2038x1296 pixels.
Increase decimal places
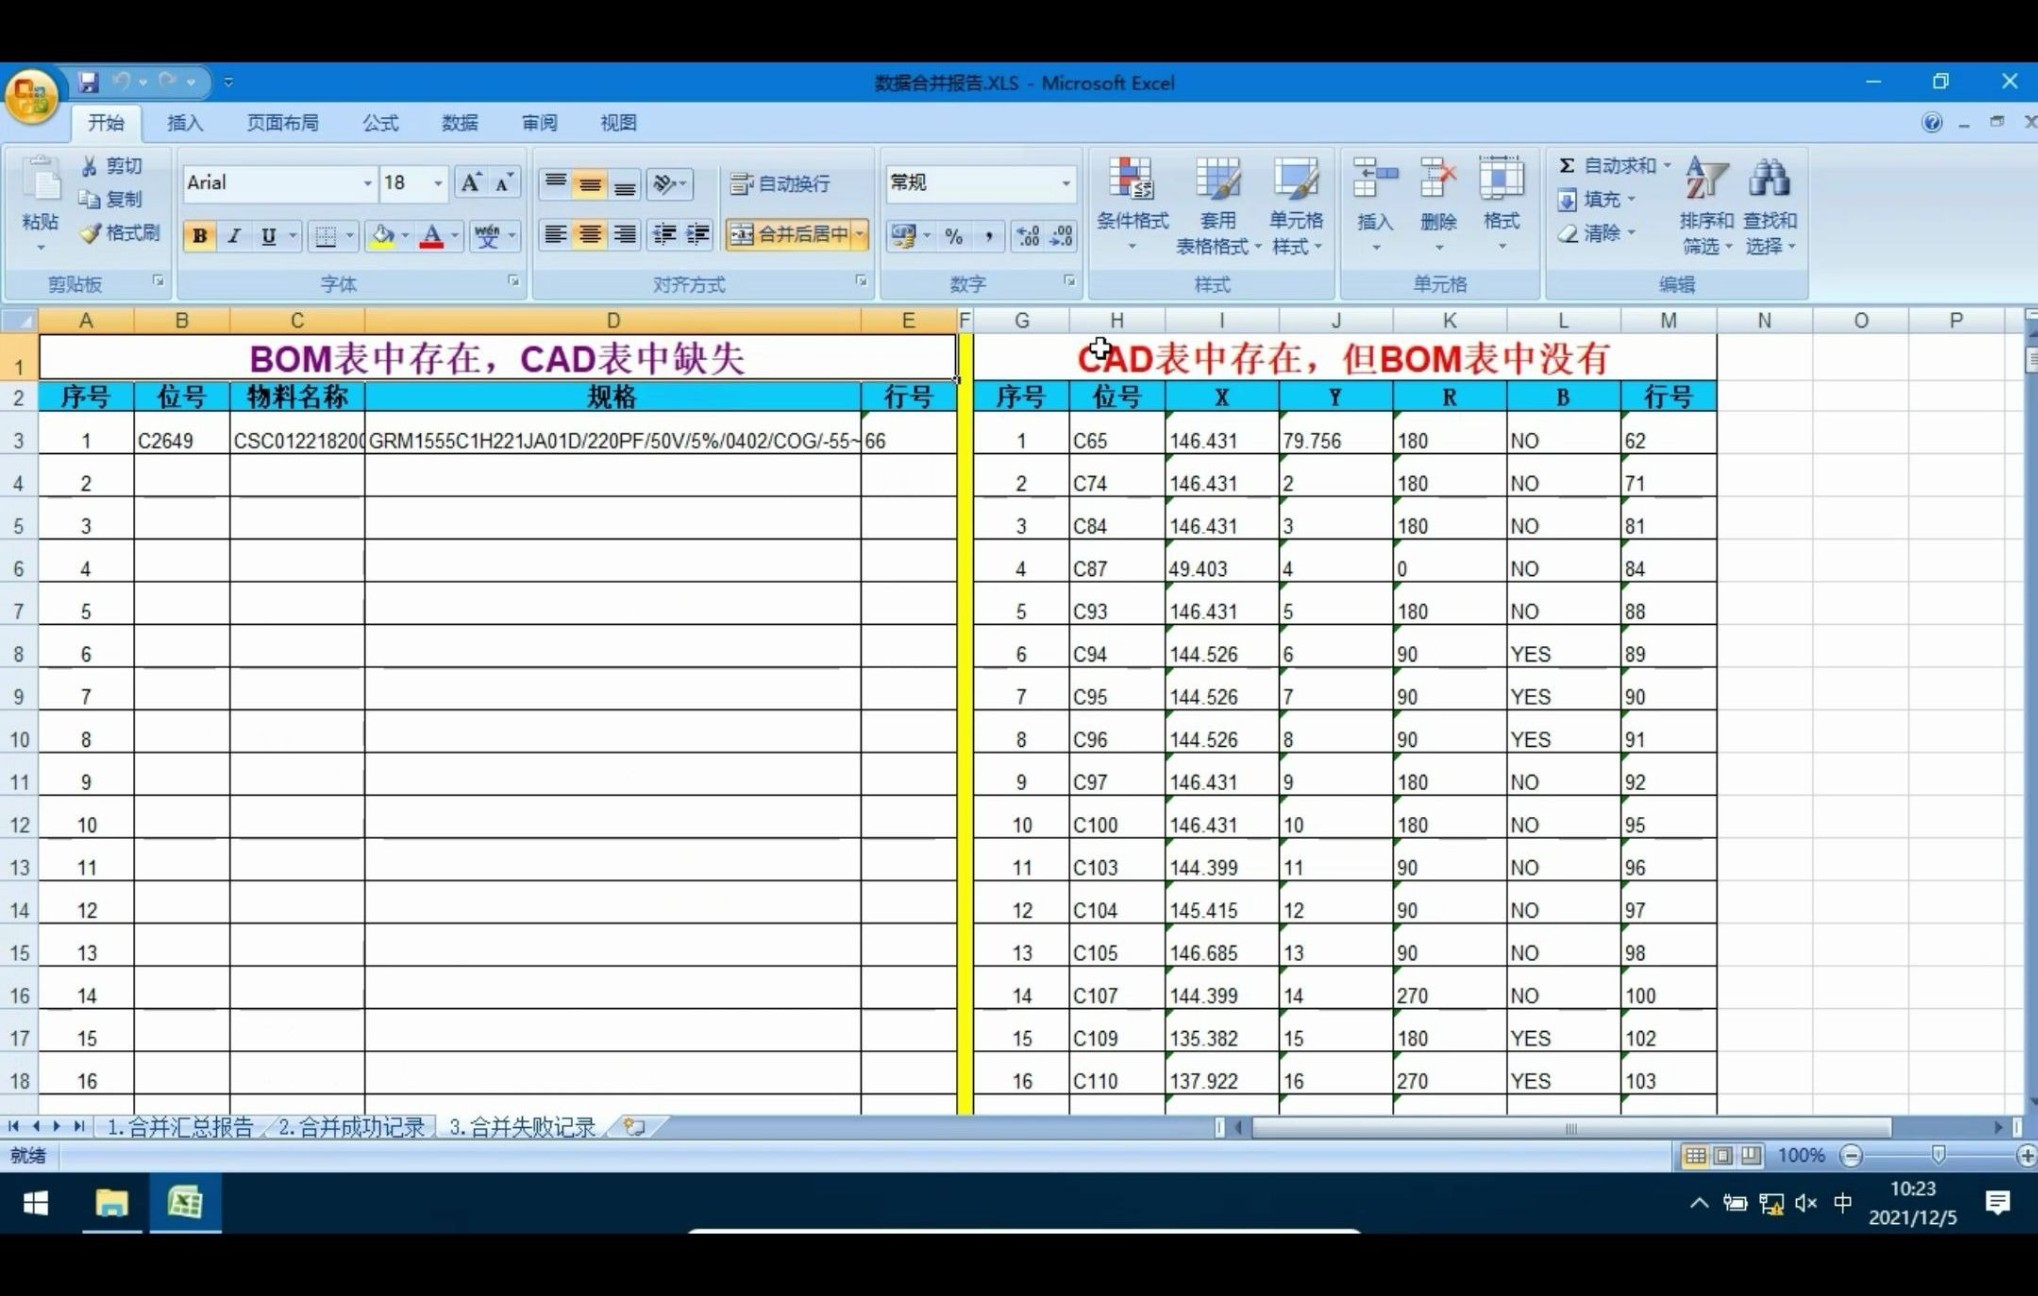pyautogui.click(x=1028, y=235)
